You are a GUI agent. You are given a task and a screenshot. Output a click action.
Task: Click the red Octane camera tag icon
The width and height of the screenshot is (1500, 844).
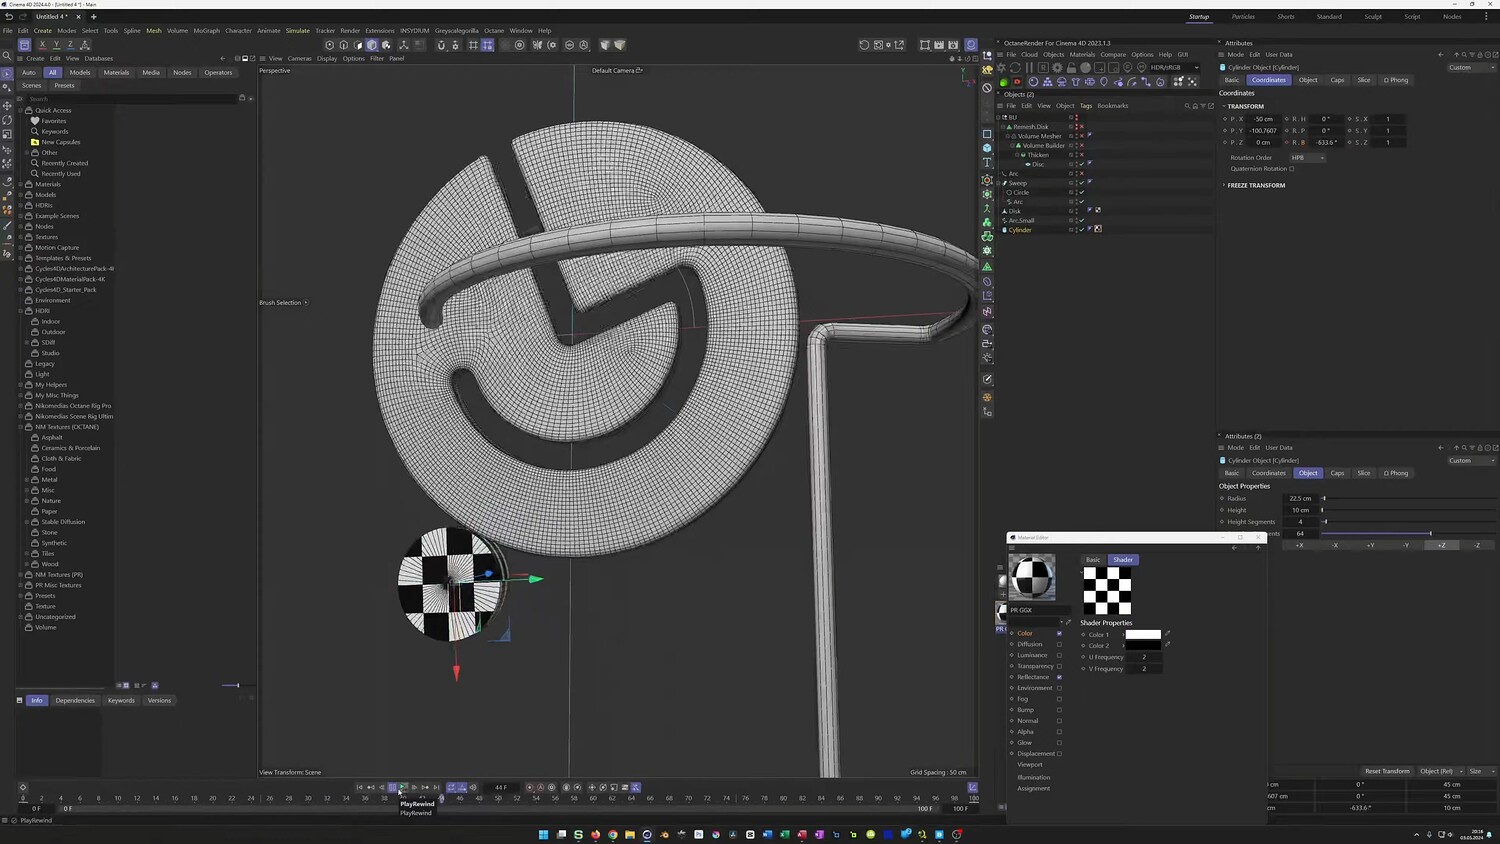click(x=1017, y=82)
